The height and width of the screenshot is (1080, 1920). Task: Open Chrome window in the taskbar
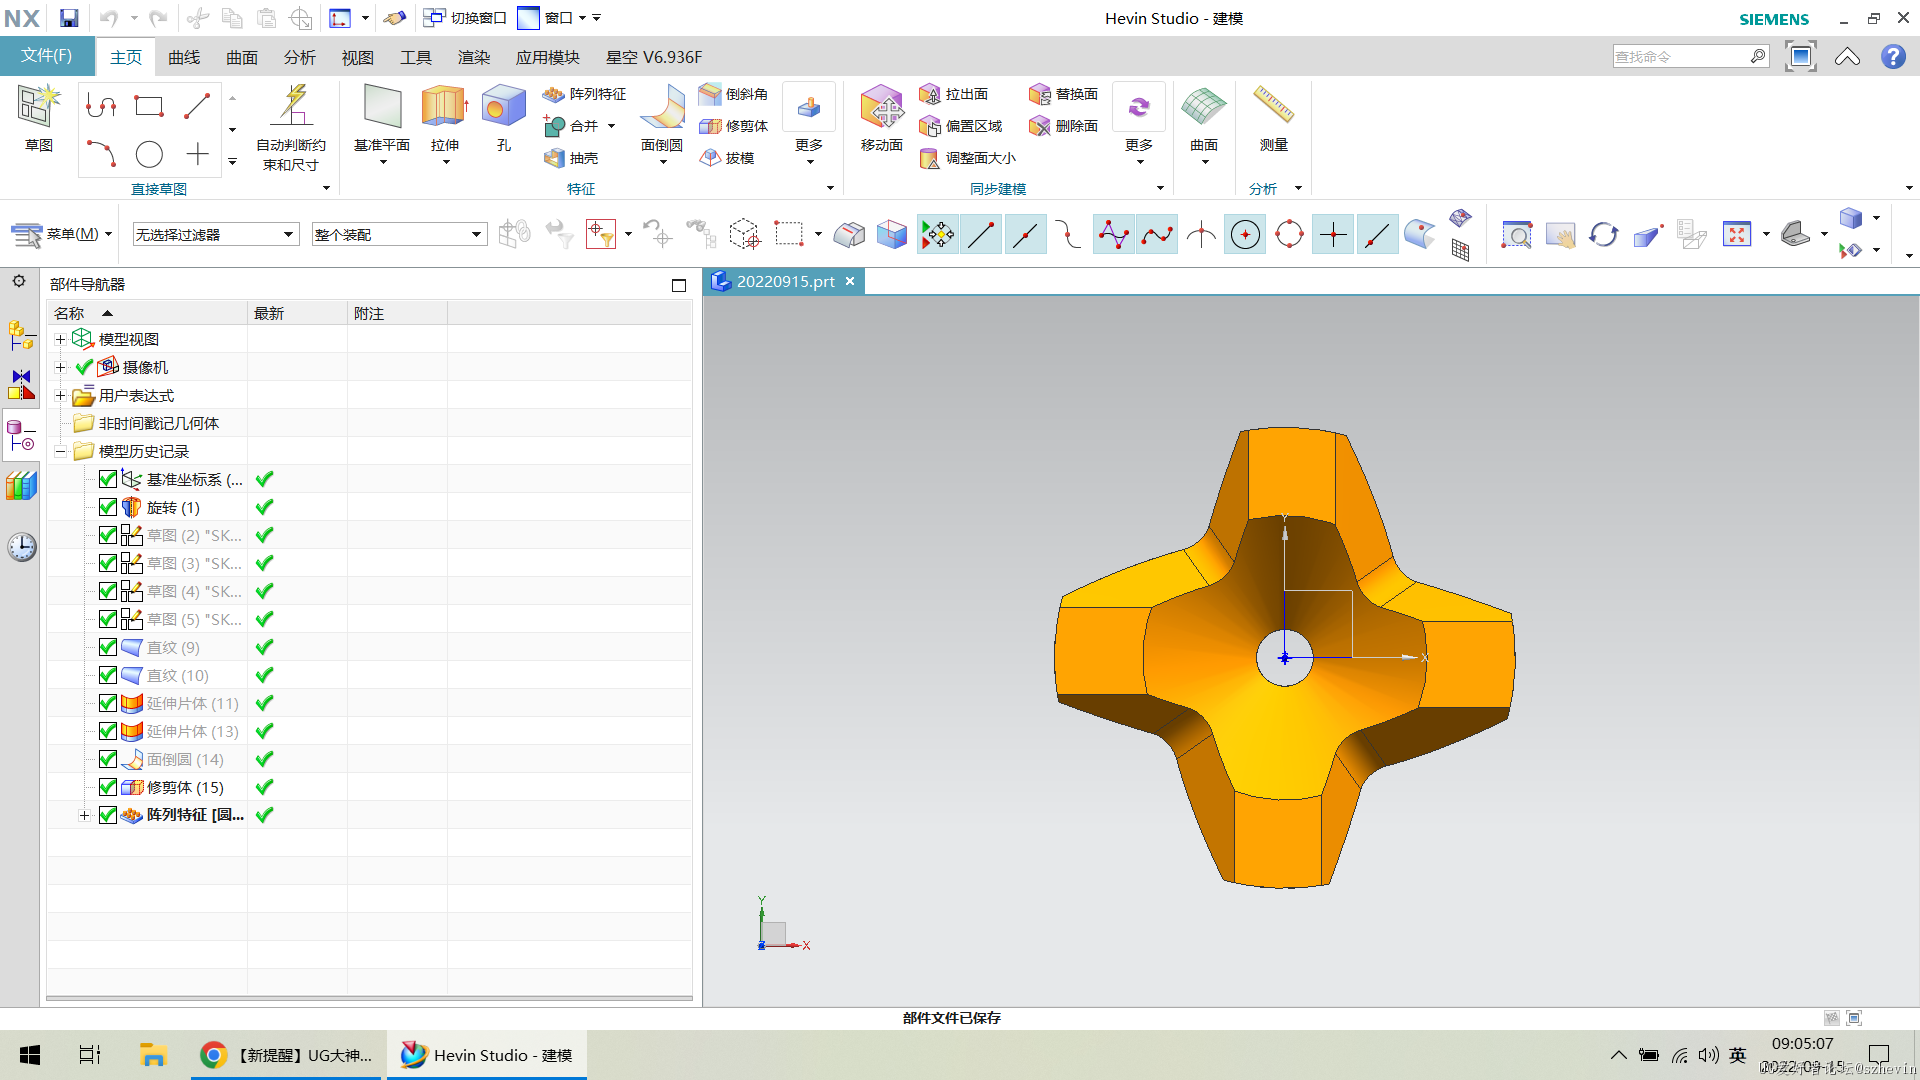pyautogui.click(x=287, y=1055)
